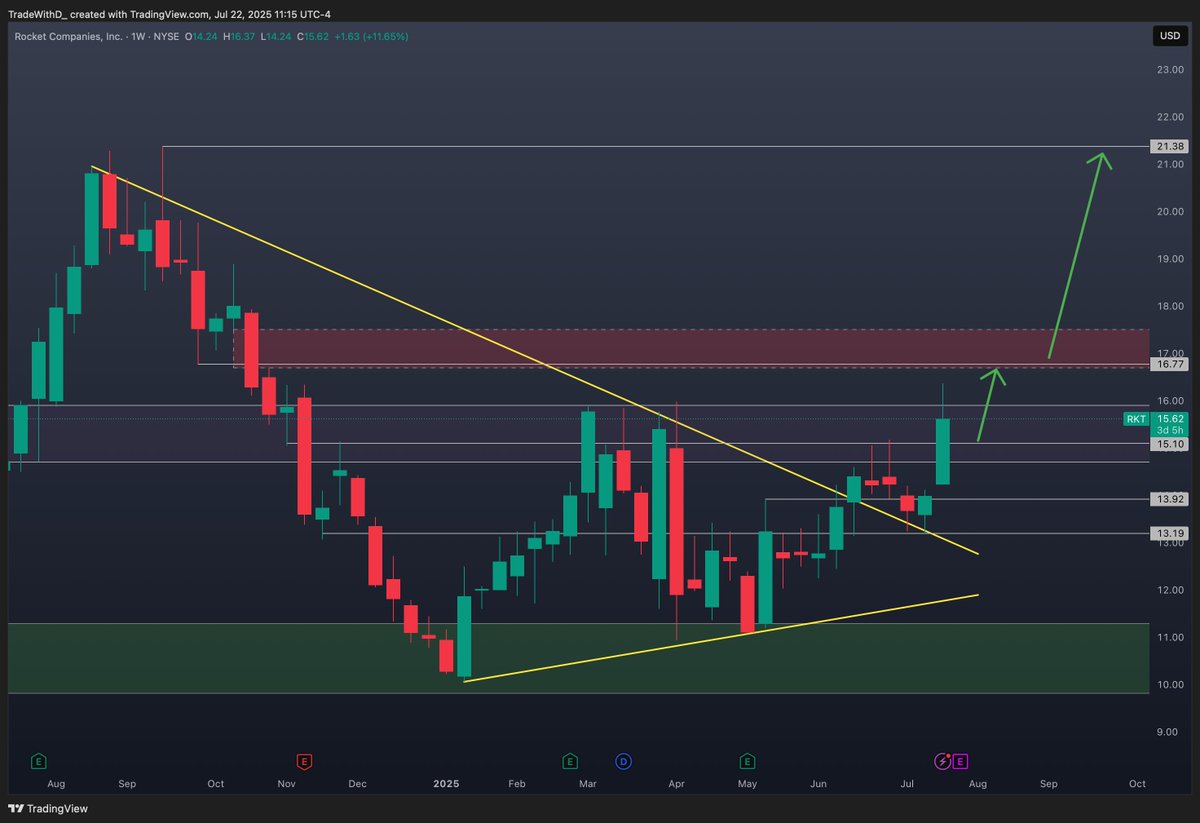
Task: Click the red earnings marker under November
Action: (303, 762)
